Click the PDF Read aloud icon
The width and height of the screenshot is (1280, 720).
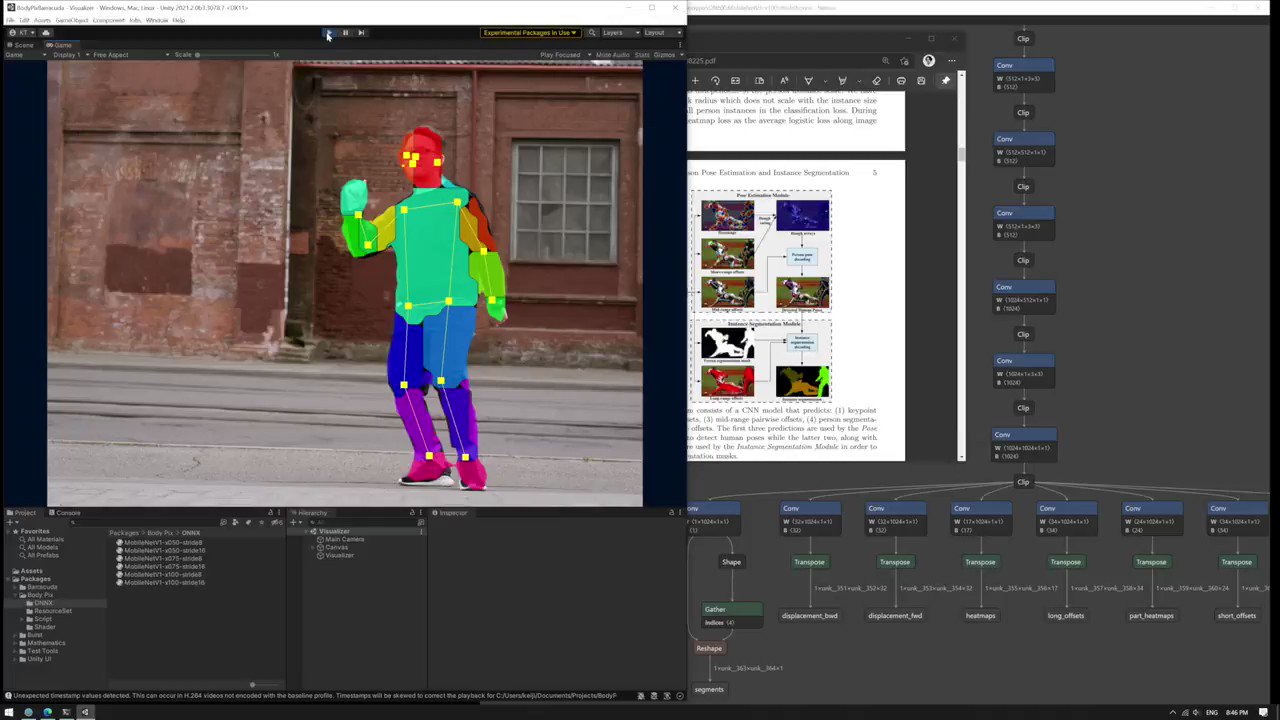point(784,81)
